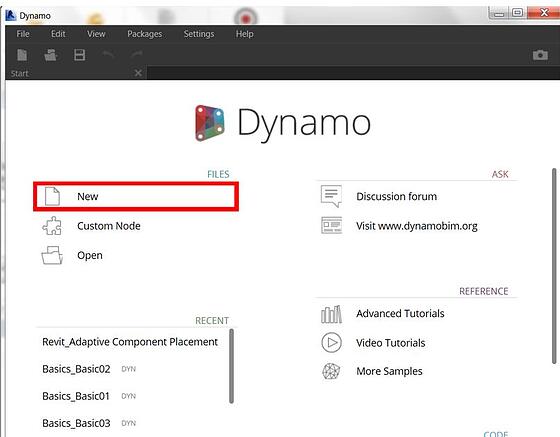Click the Redo arrow in toolbar

point(136,55)
